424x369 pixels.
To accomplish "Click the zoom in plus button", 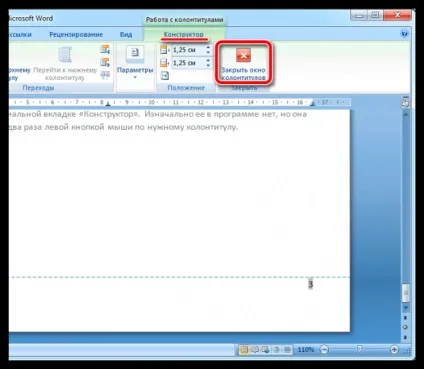I will tap(394, 350).
